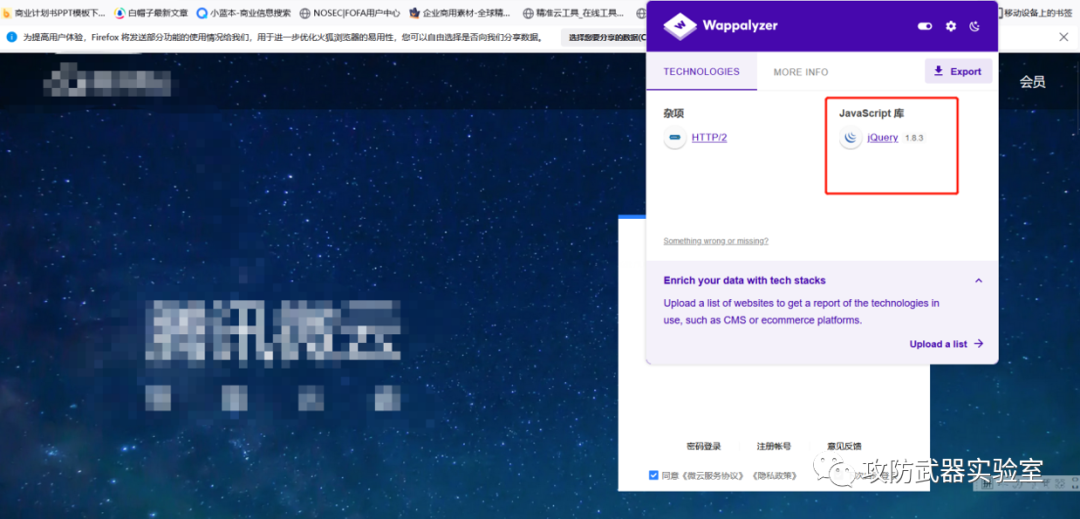Screen dimensions: 1080x519
Task: Click 'Enrich your data with tech stacks' heading
Action: 744,280
